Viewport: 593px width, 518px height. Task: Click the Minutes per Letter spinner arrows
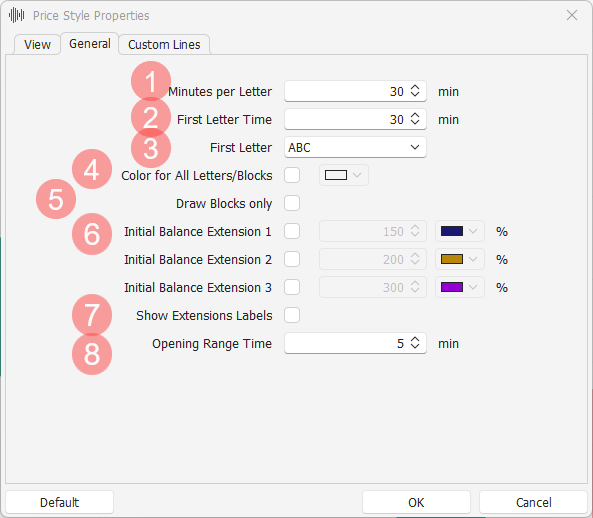tap(415, 91)
